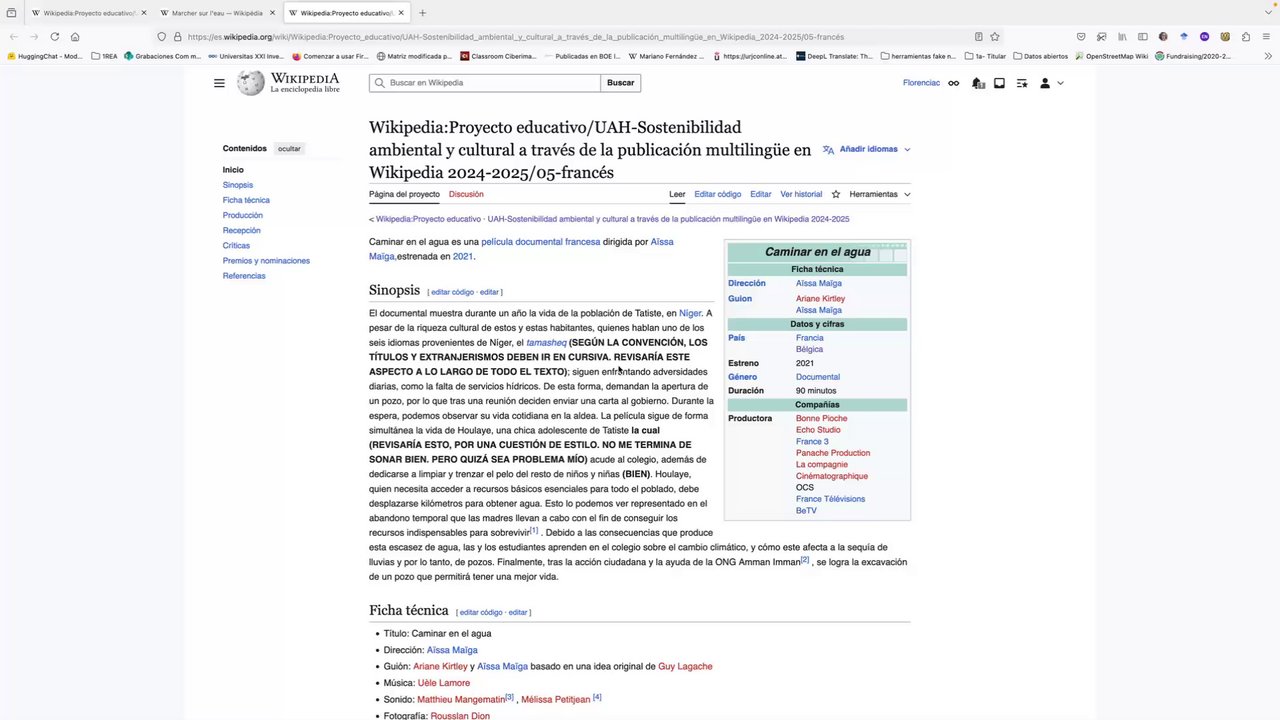Click the Buscar search button
The width and height of the screenshot is (1280, 720).
620,83
